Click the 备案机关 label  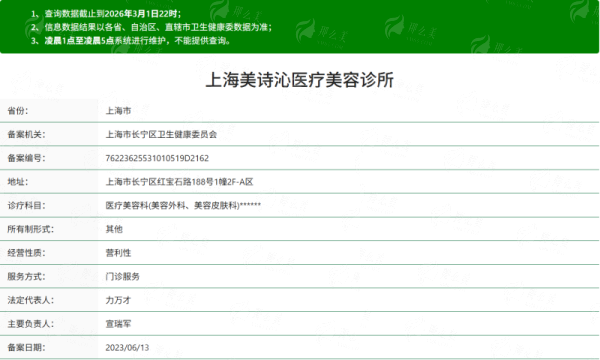[x=26, y=135]
